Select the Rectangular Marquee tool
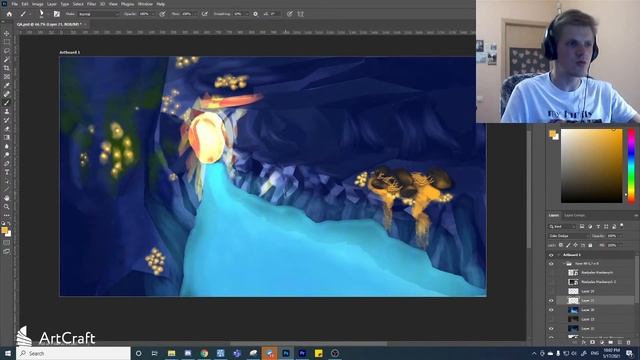Viewport: 640px width, 360px height. tap(7, 42)
